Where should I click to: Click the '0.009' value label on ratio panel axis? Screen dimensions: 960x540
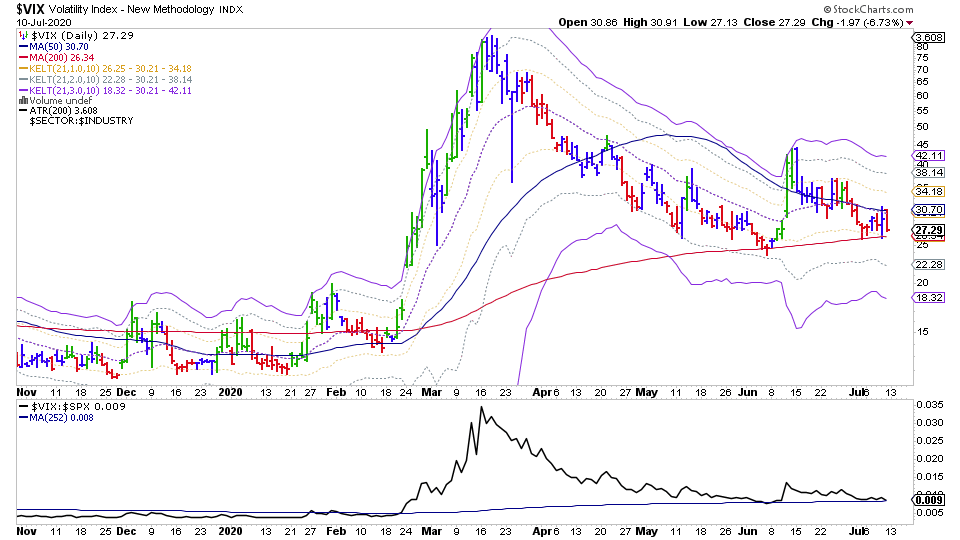point(929,500)
